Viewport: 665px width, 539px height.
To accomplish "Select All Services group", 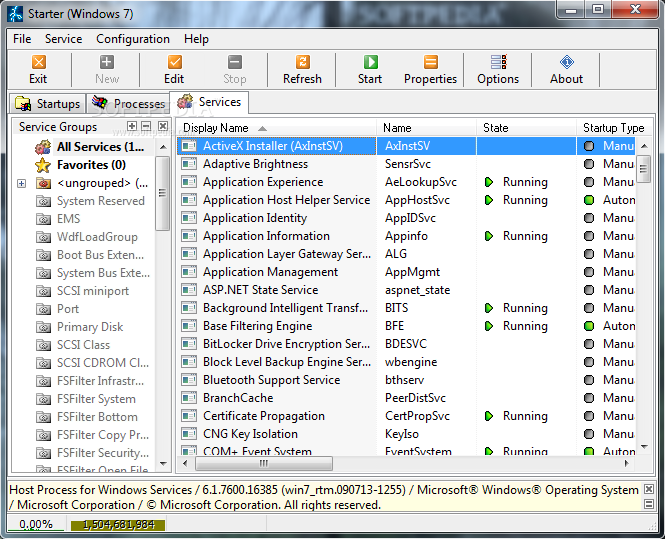I will (x=101, y=147).
